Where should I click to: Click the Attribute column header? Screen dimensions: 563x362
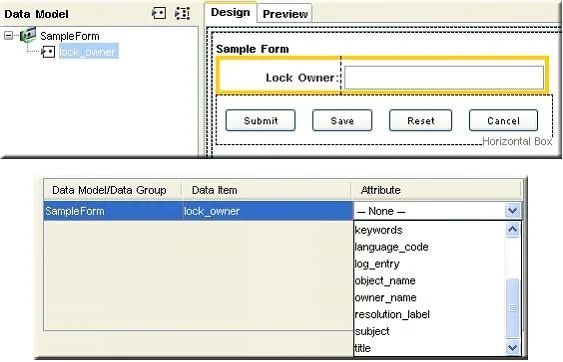click(436, 190)
